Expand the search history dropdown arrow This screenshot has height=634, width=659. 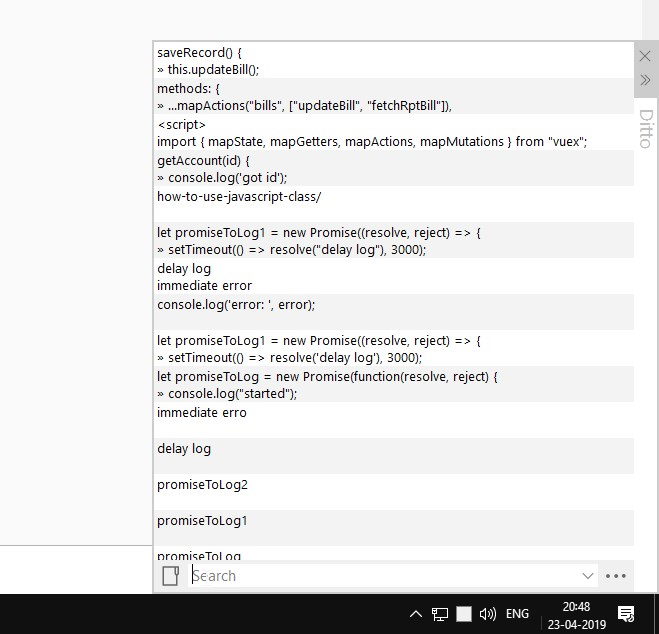587,576
